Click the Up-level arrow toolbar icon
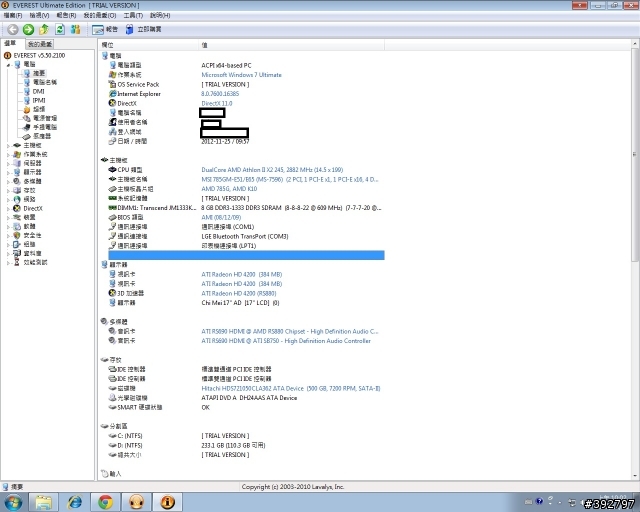The image size is (640, 512). click(44, 29)
